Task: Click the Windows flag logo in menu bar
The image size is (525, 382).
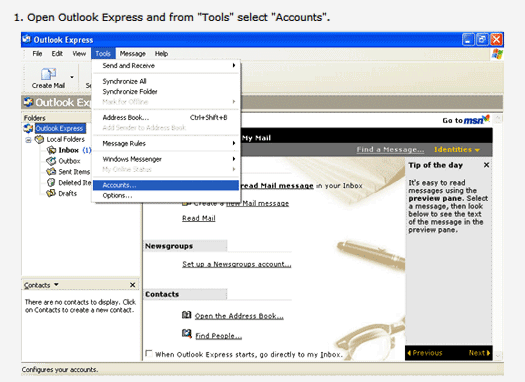Action: pos(497,54)
